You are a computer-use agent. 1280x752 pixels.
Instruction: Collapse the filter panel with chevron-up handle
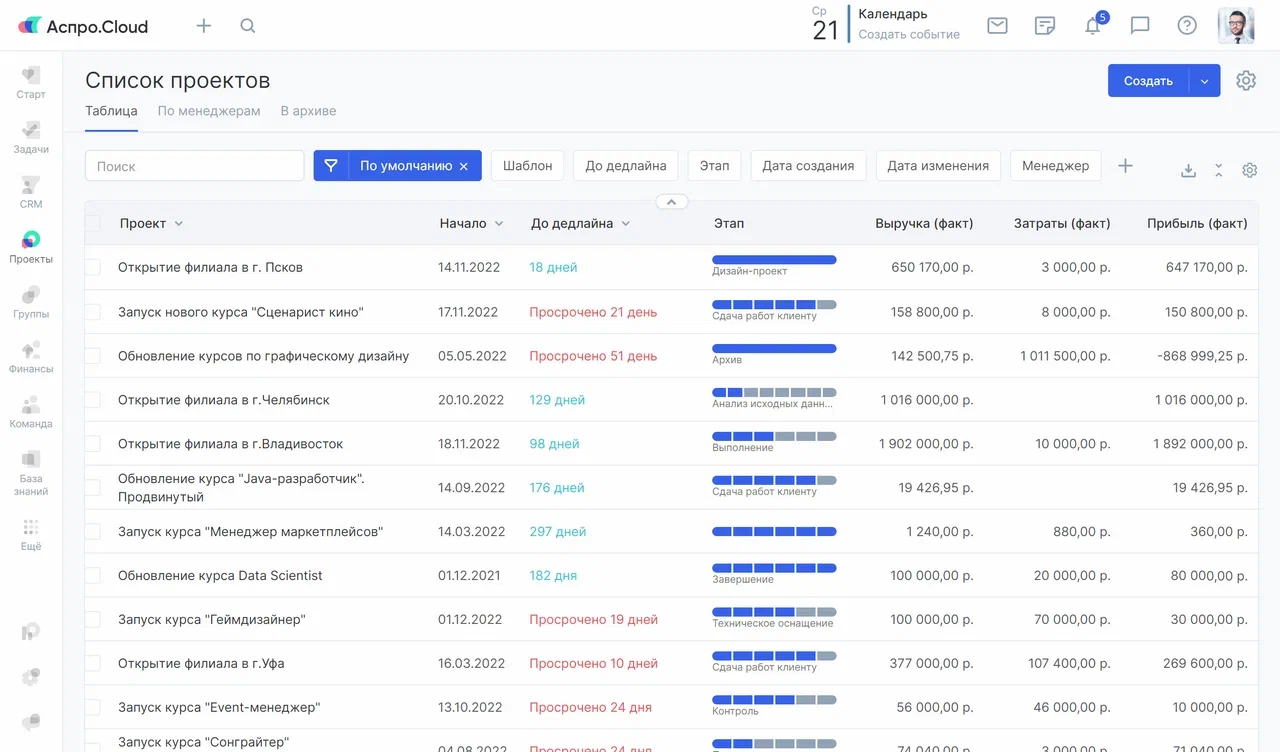pos(672,202)
